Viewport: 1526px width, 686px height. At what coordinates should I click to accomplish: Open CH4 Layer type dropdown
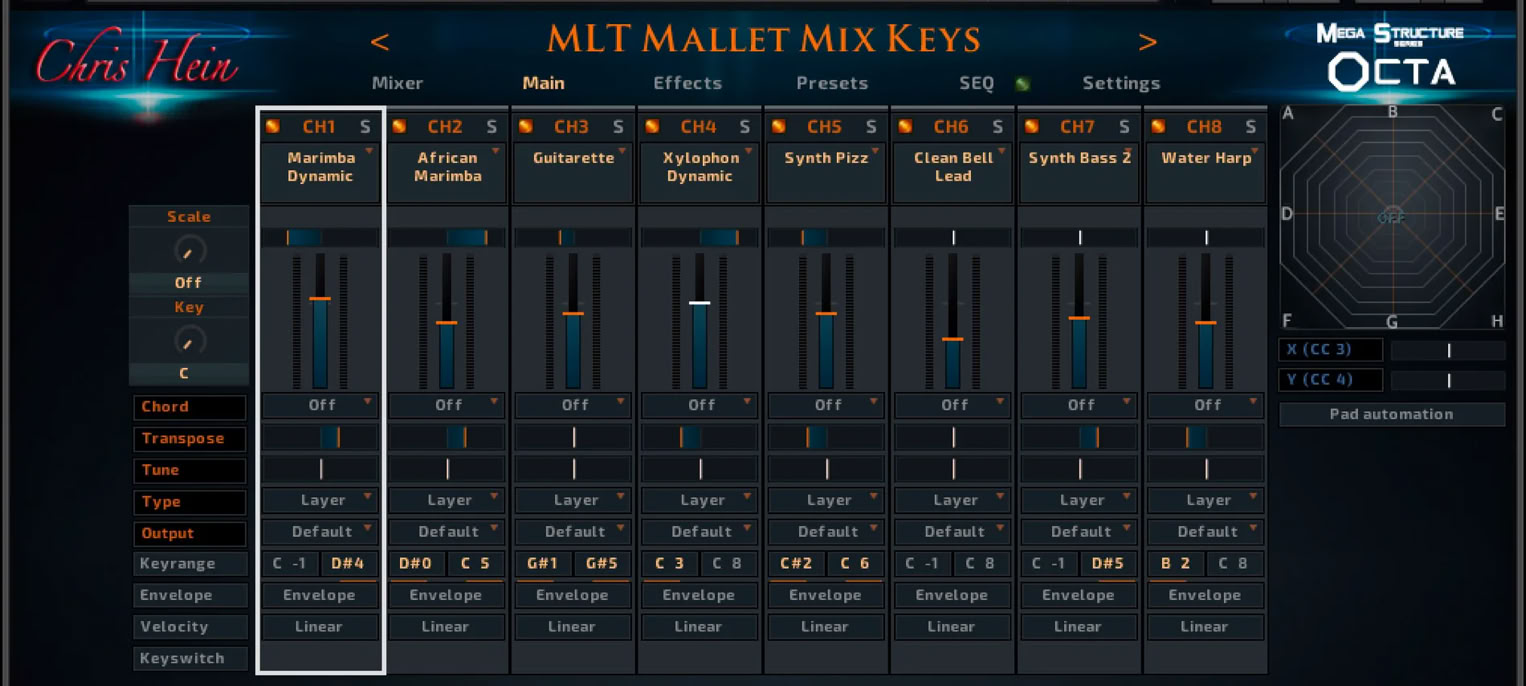point(701,500)
